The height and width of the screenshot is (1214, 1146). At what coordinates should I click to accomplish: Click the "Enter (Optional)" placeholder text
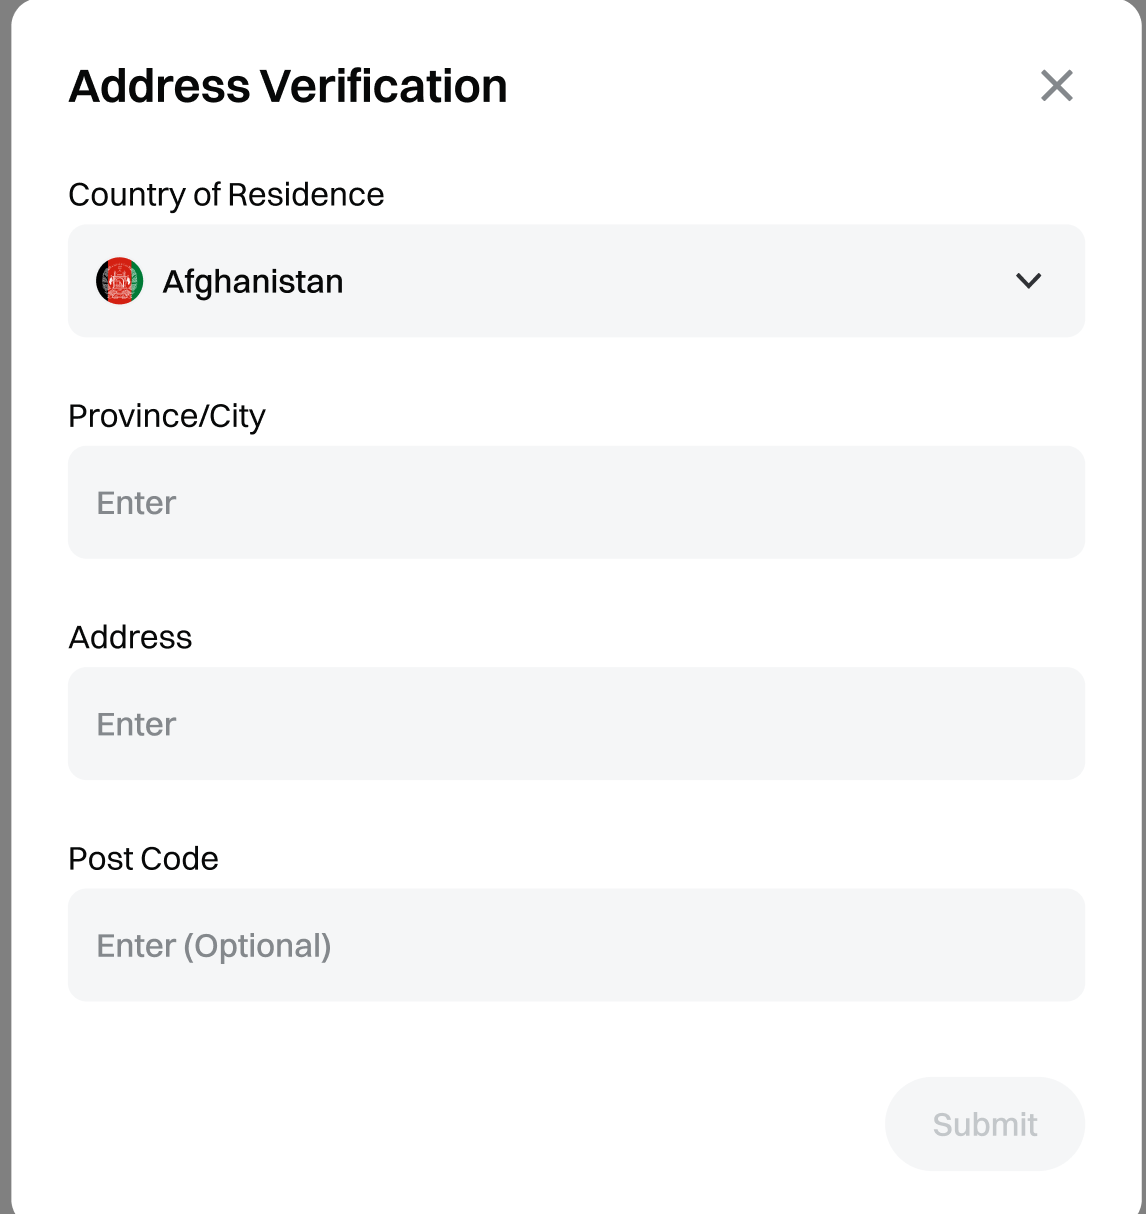[214, 946]
